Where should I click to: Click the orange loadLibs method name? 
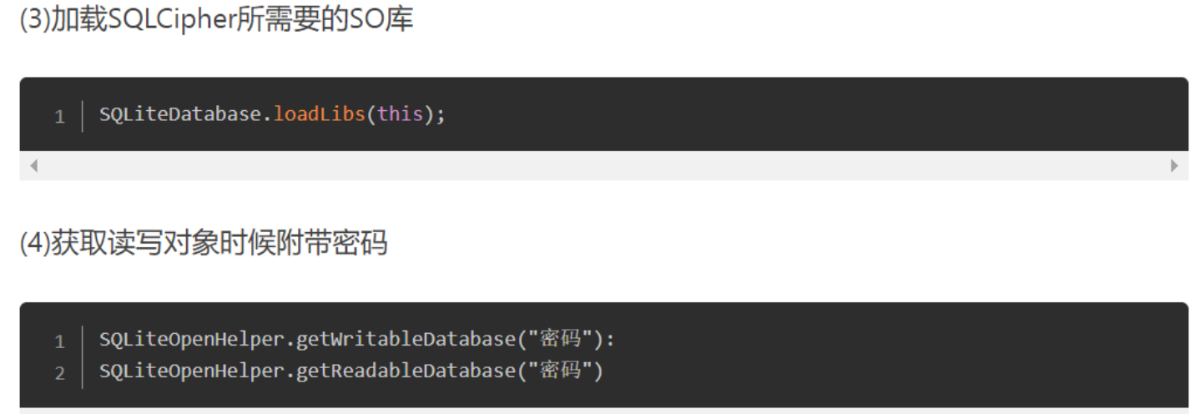click(319, 114)
